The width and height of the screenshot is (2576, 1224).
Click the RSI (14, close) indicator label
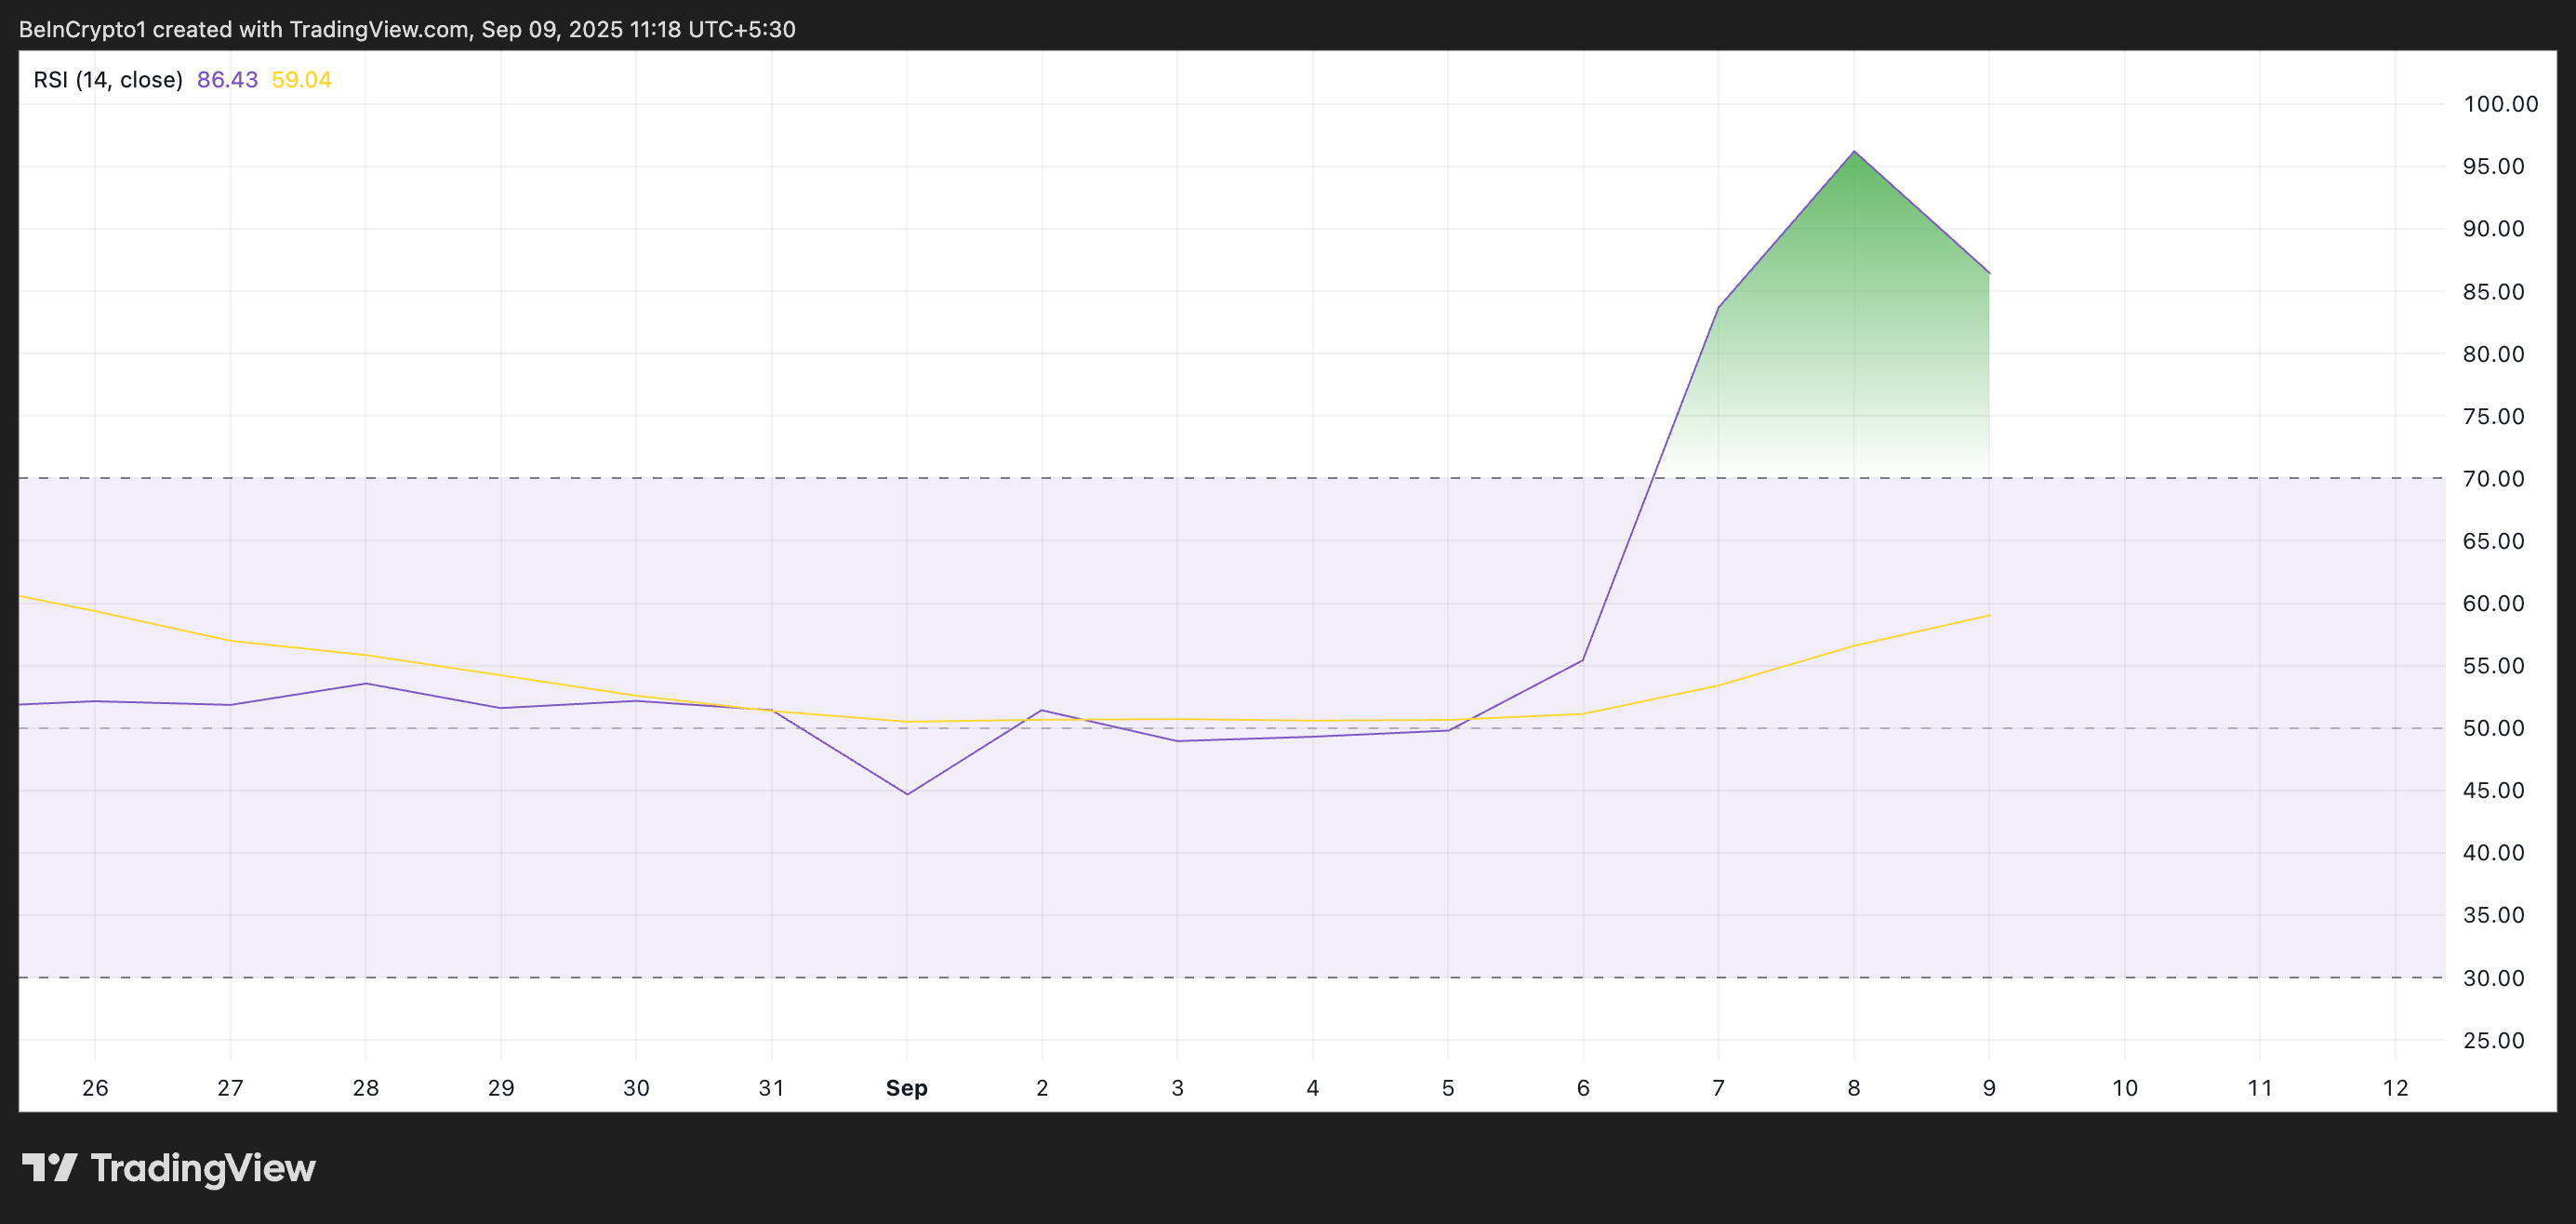108,80
